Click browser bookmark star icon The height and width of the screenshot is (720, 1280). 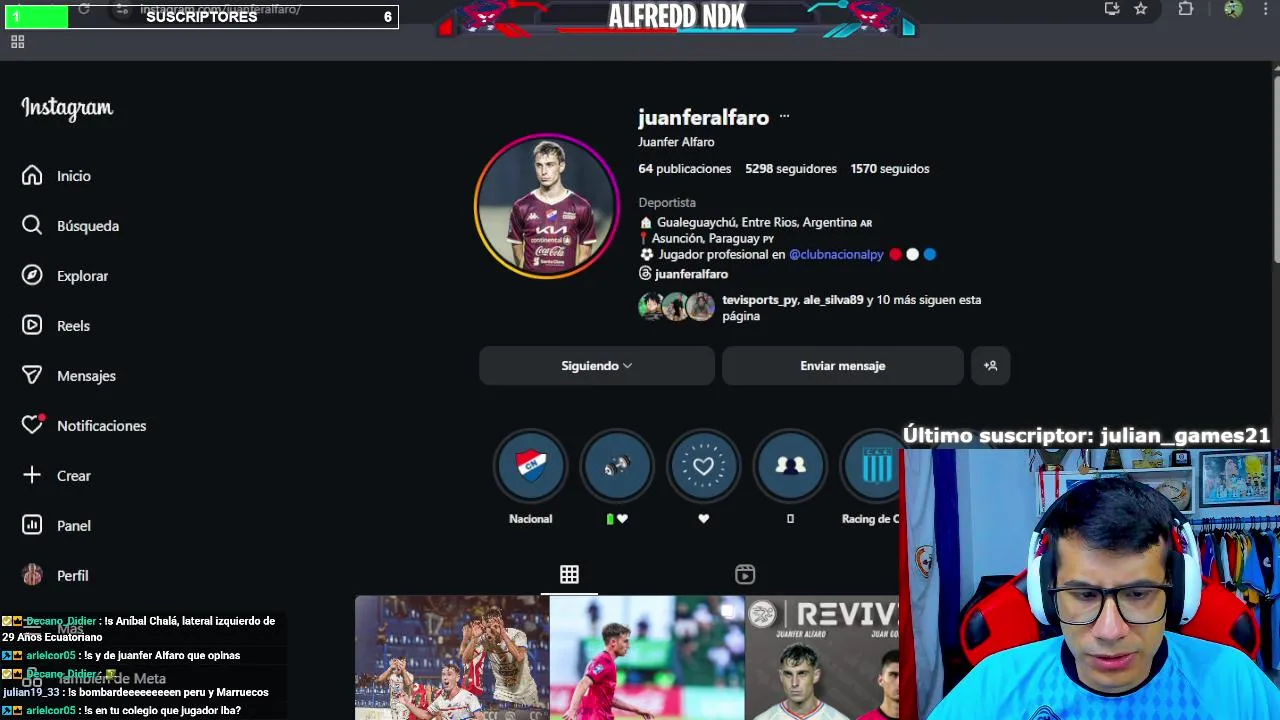click(x=1141, y=9)
